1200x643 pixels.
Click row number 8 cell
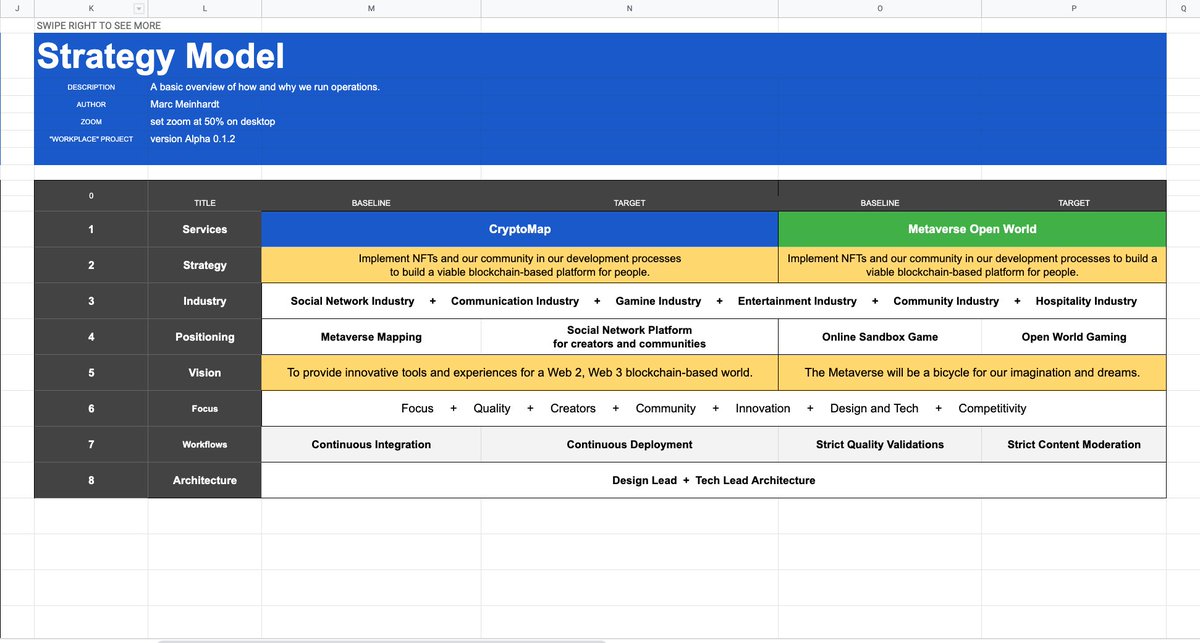91,480
